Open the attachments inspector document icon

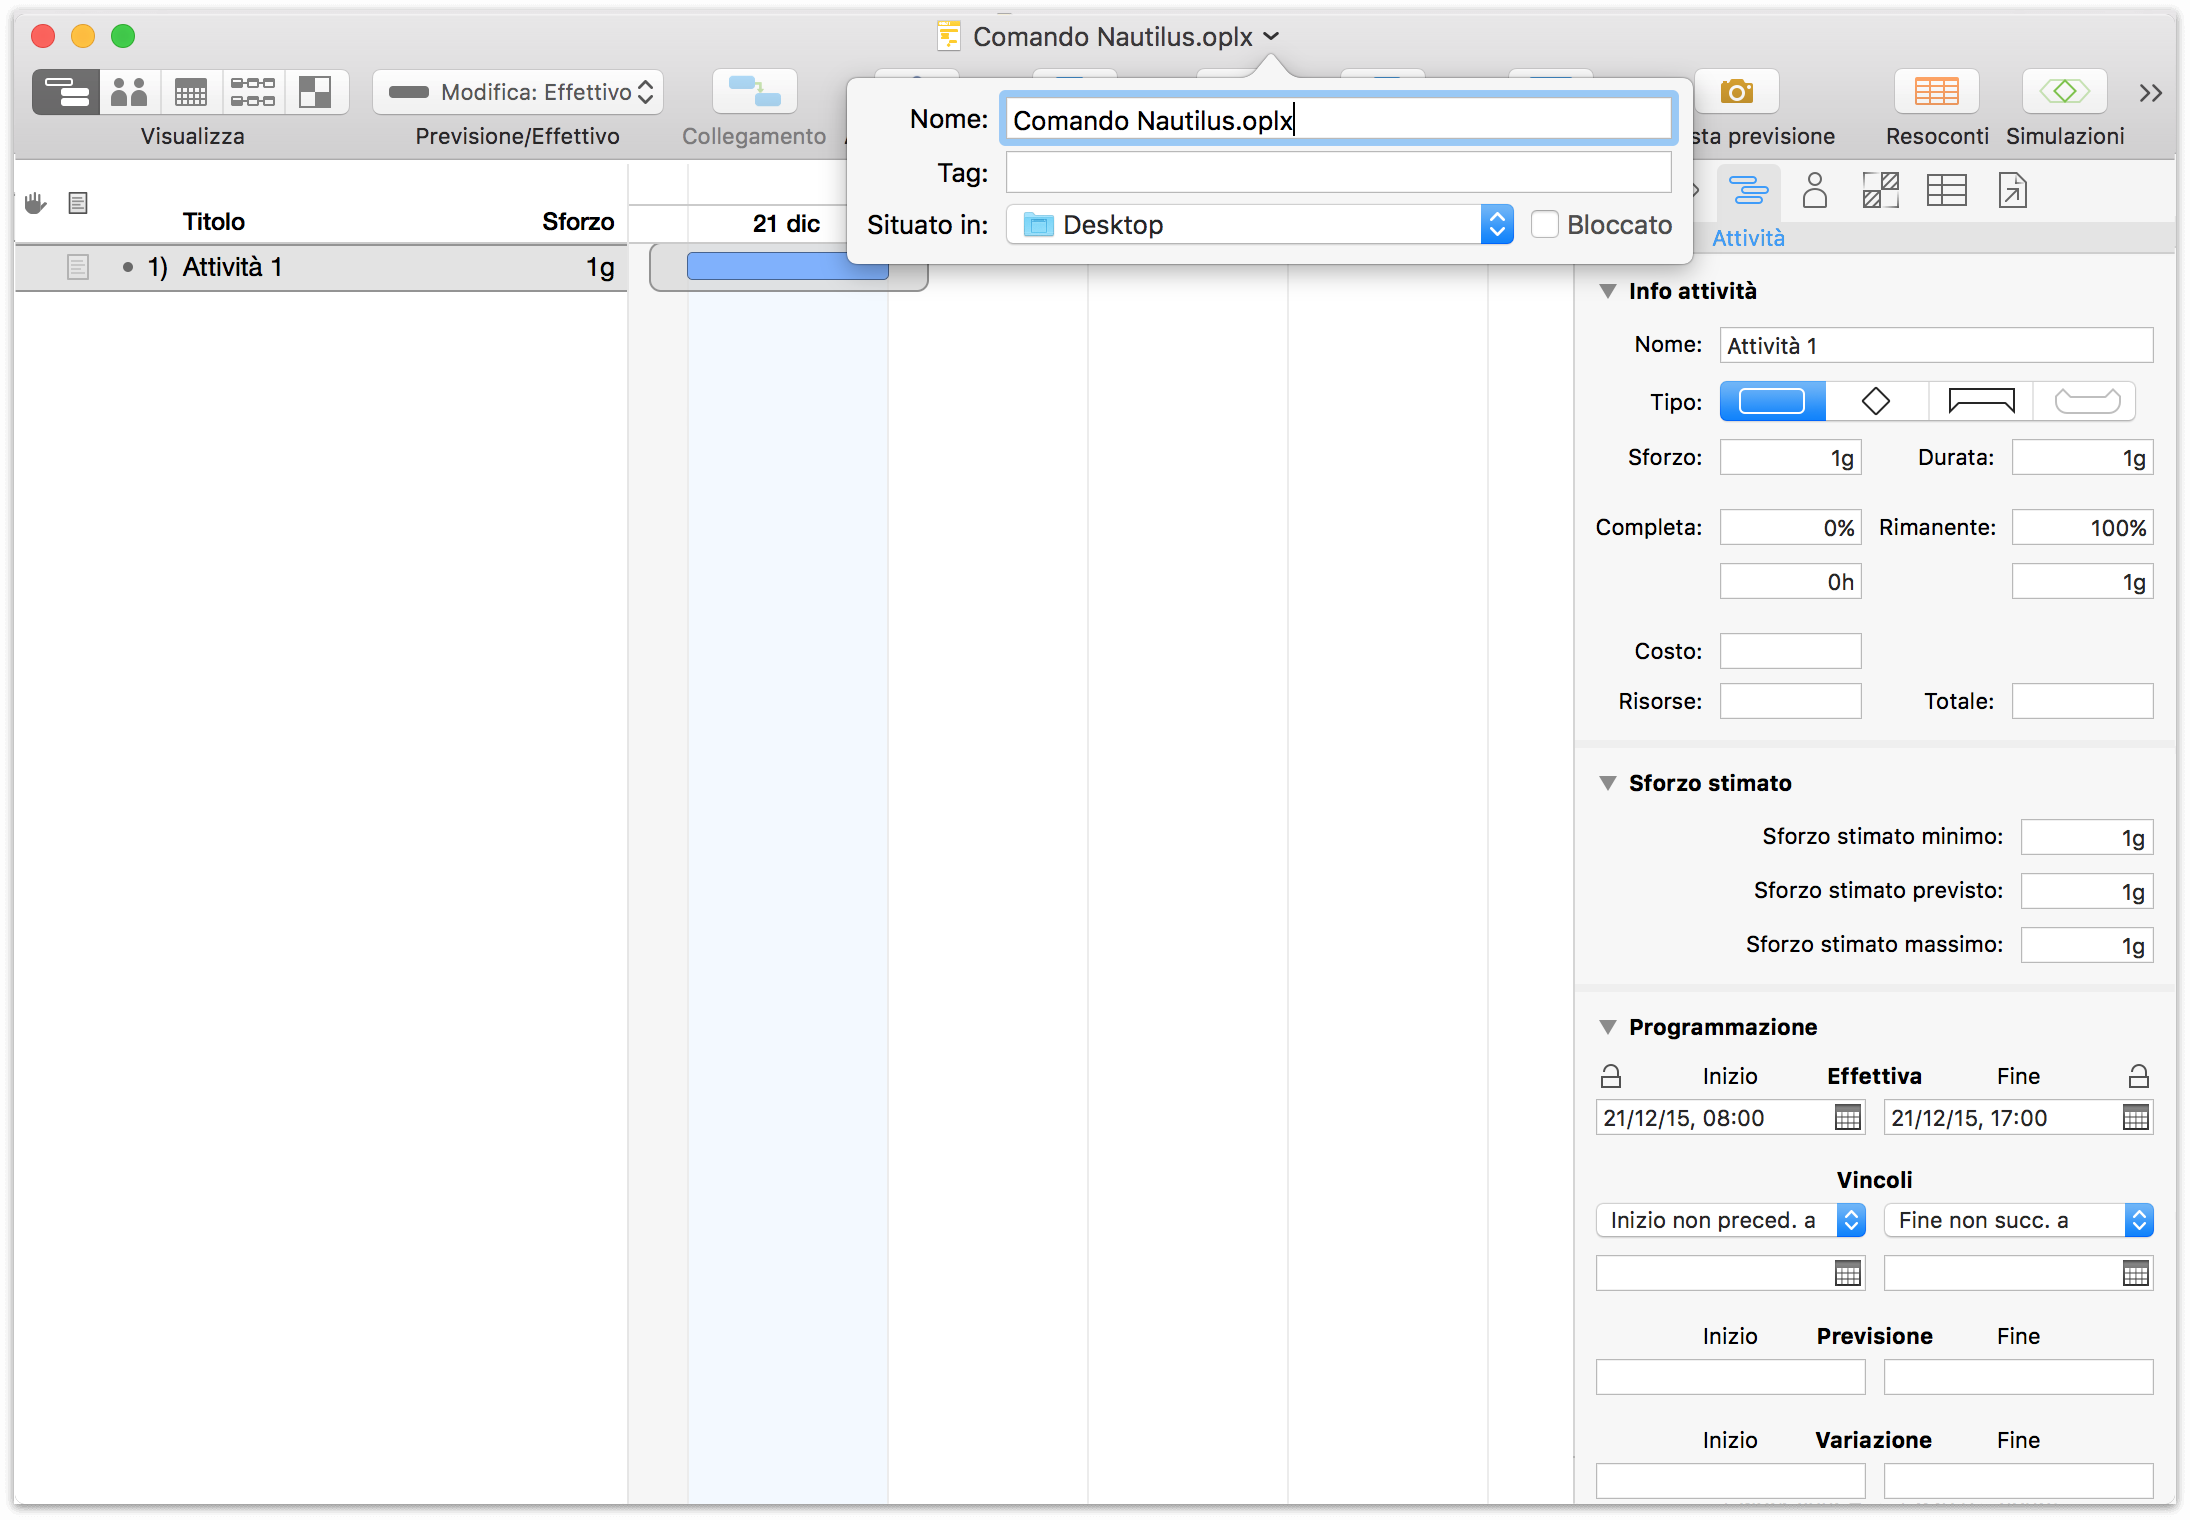2012,190
